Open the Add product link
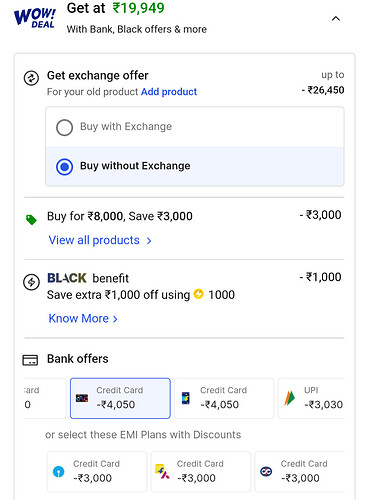369x500 pixels. (169, 92)
